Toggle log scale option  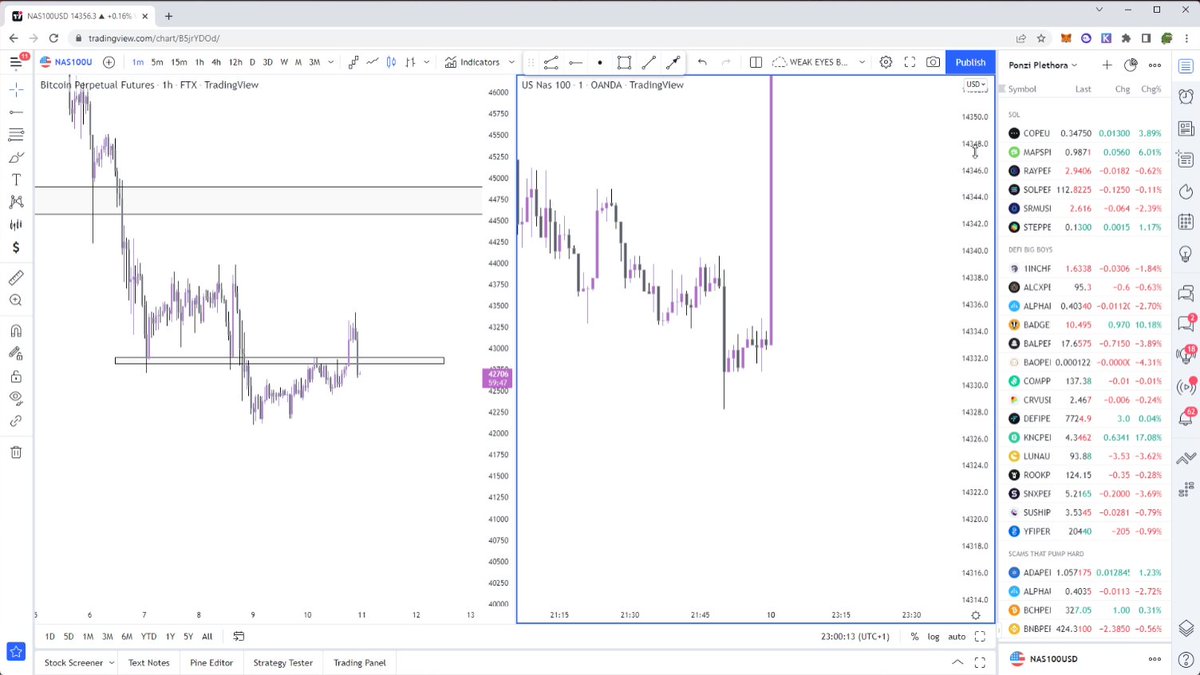pos(933,636)
